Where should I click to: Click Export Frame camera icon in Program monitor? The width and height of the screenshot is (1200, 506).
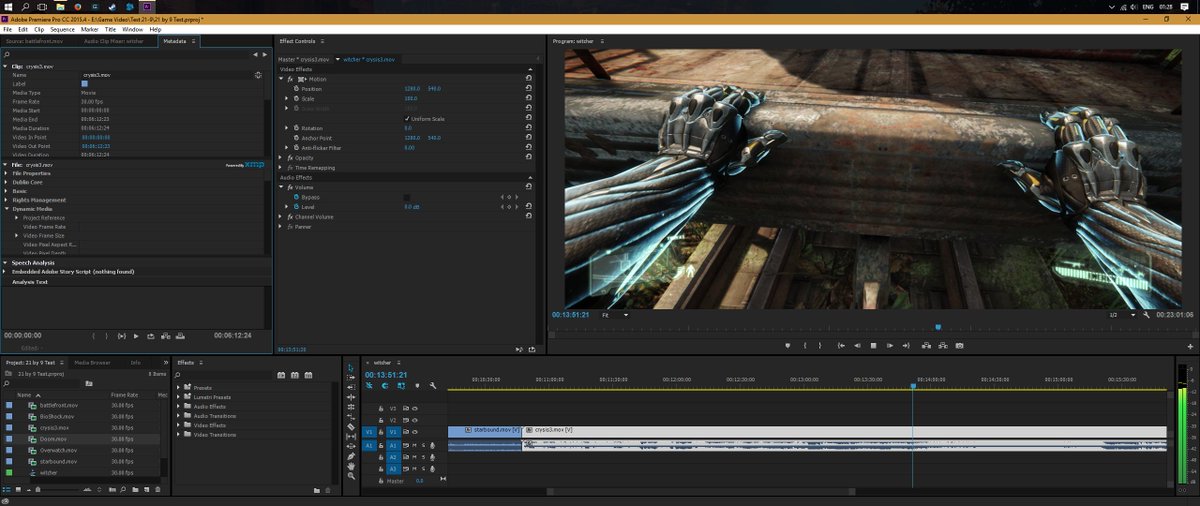click(x=959, y=346)
